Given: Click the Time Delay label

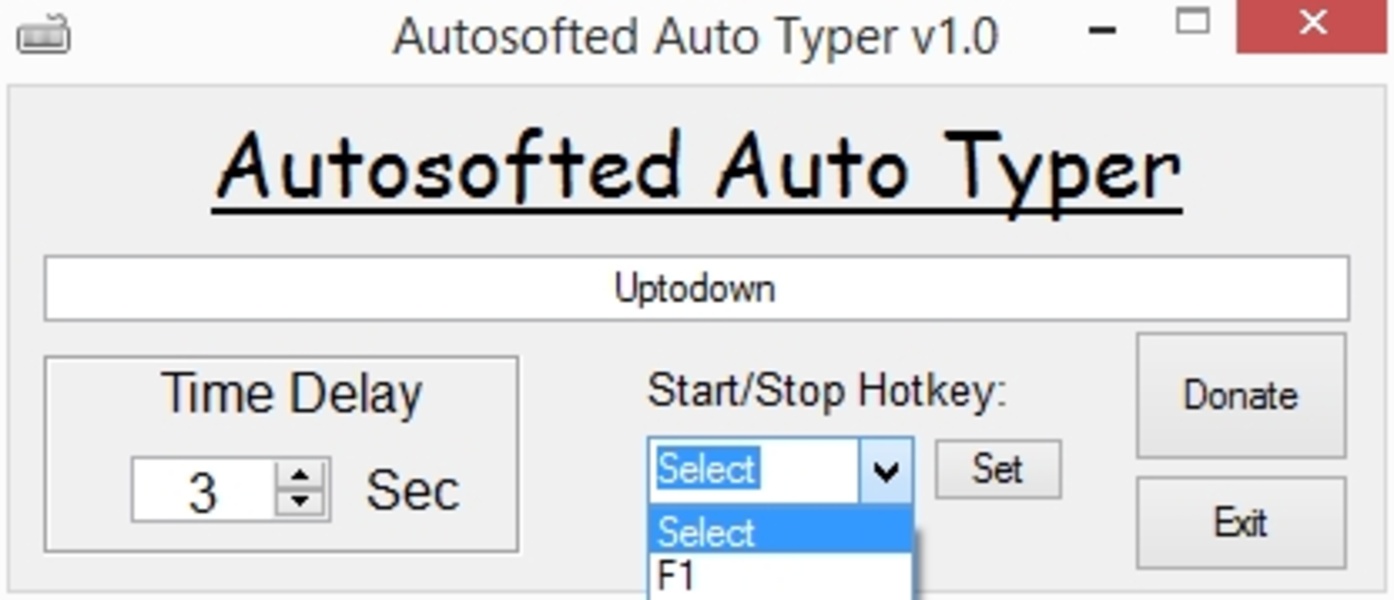Looking at the screenshot, I should (x=292, y=393).
